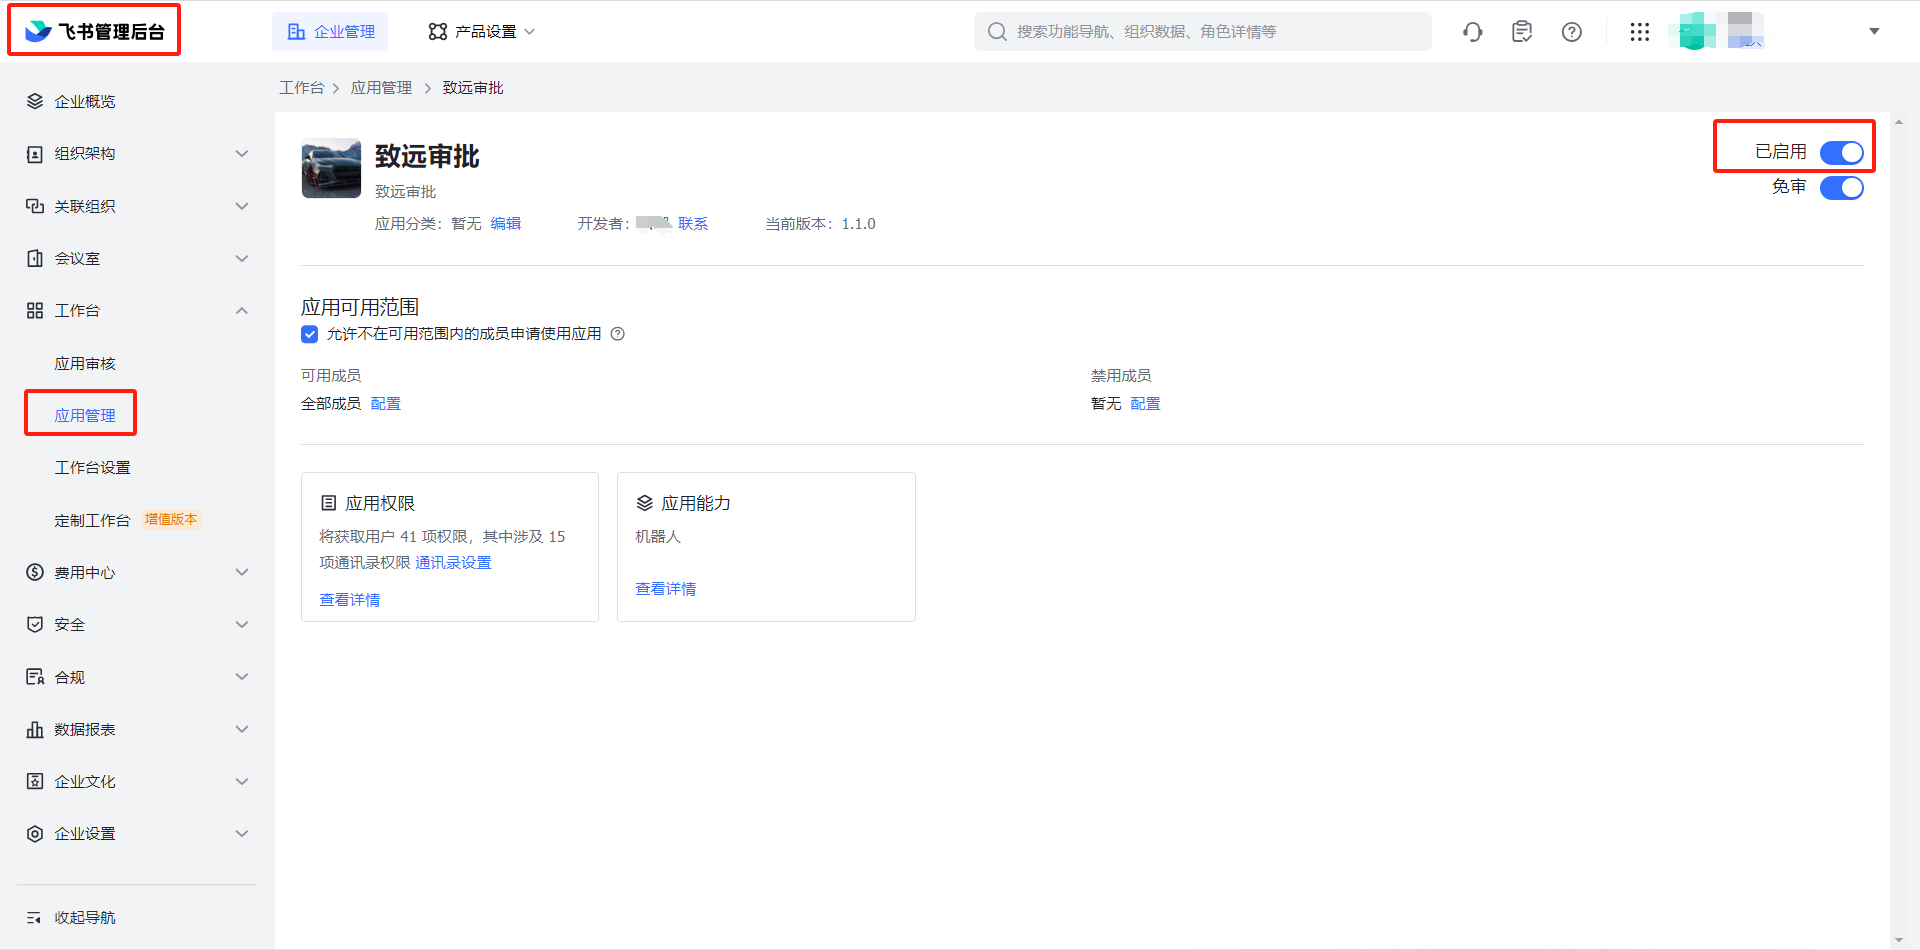Viewport: 1920px width, 950px height.
Task: Disable the 已启用 app toggle
Action: click(x=1841, y=152)
